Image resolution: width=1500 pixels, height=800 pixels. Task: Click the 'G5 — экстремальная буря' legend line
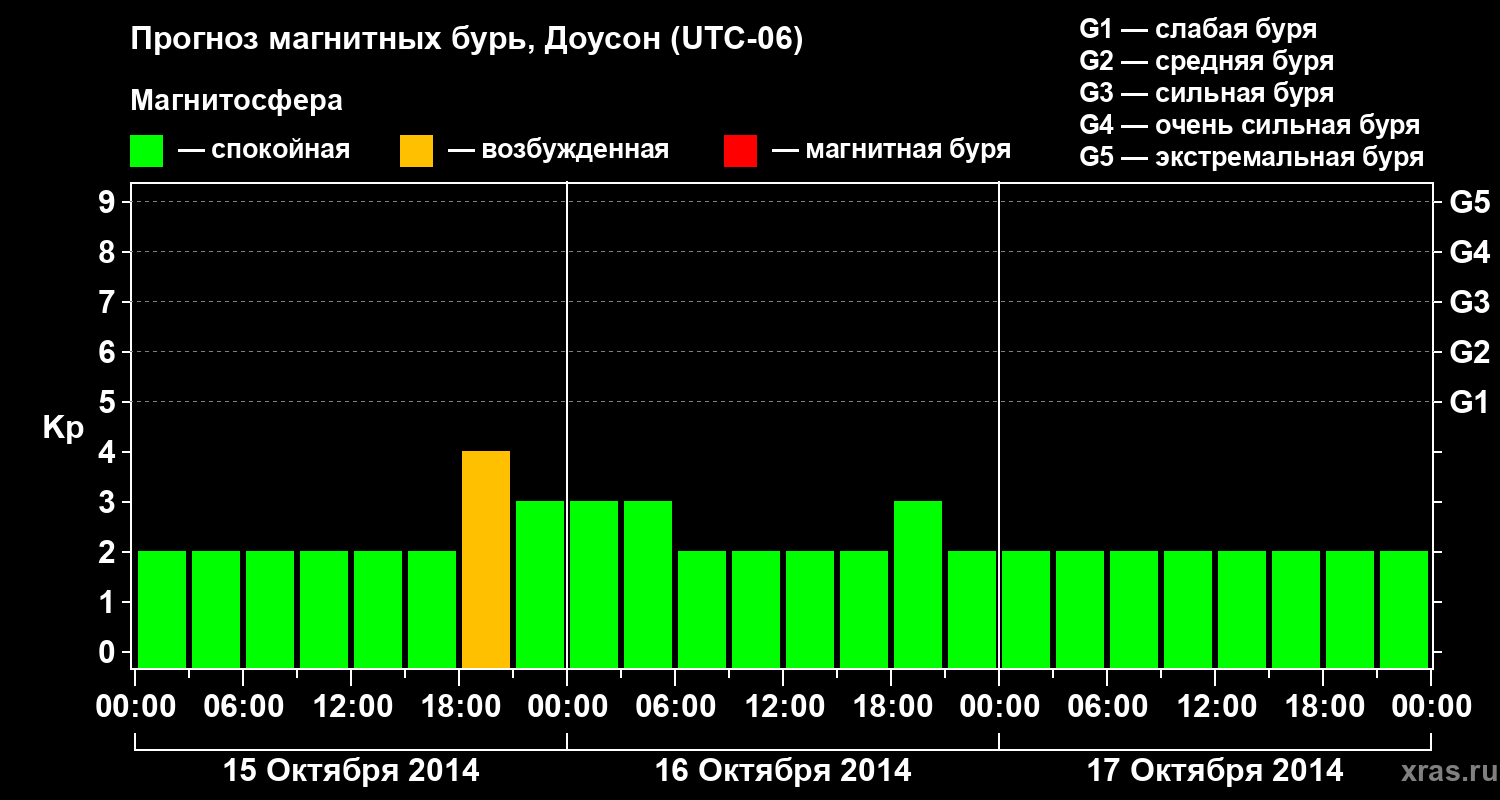[1252, 157]
